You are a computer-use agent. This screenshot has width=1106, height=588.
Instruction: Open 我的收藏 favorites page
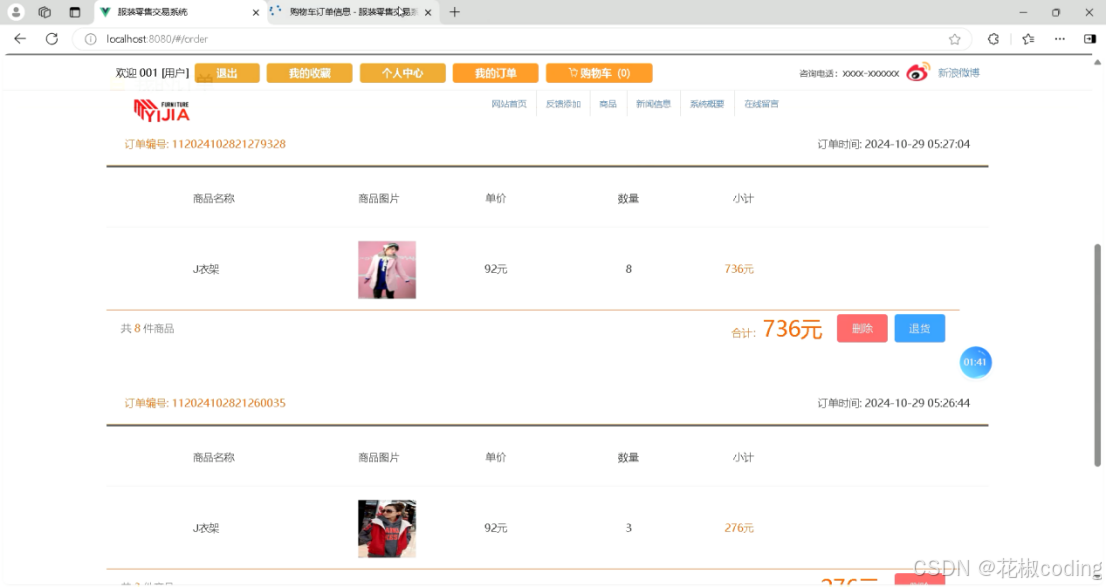pyautogui.click(x=310, y=73)
